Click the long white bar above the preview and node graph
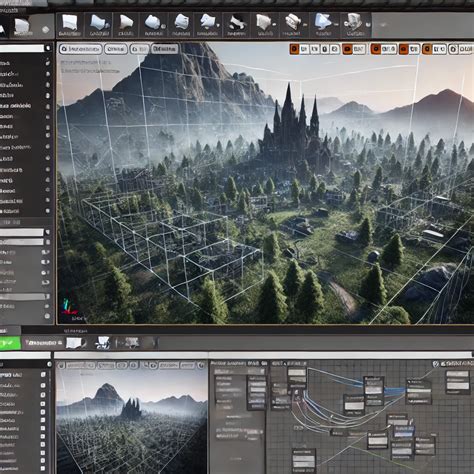Viewport: 474px width, 474px height. coord(264,355)
